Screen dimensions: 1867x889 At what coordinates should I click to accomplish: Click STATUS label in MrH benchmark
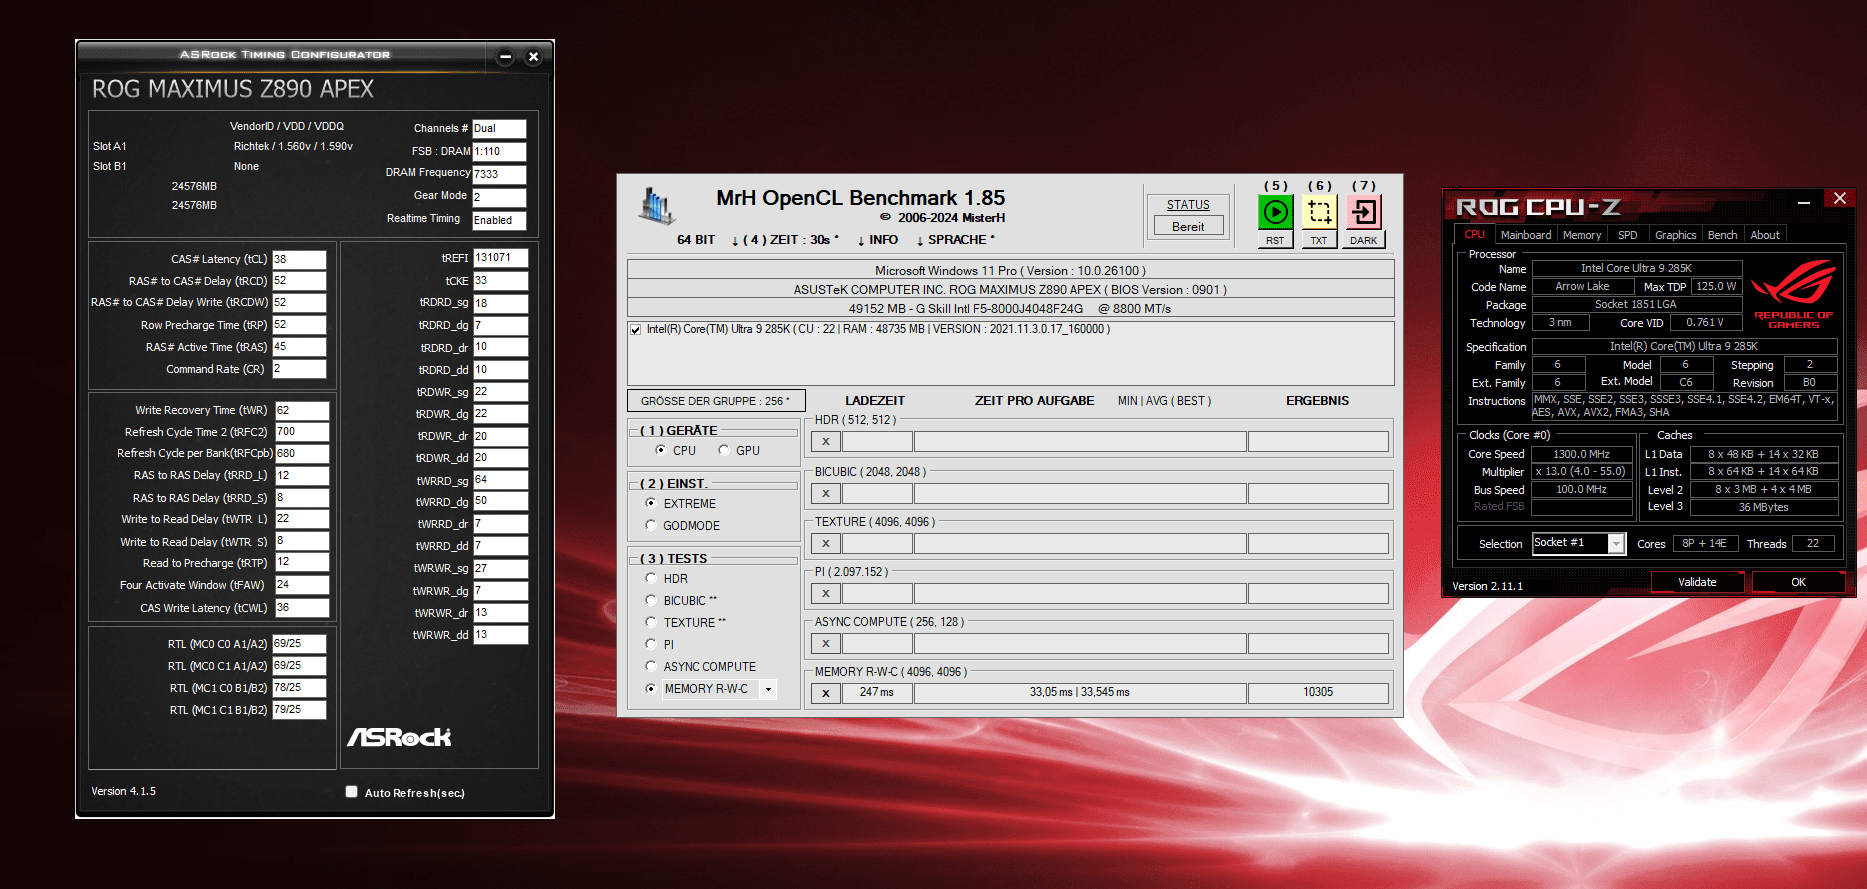pyautogui.click(x=1188, y=205)
